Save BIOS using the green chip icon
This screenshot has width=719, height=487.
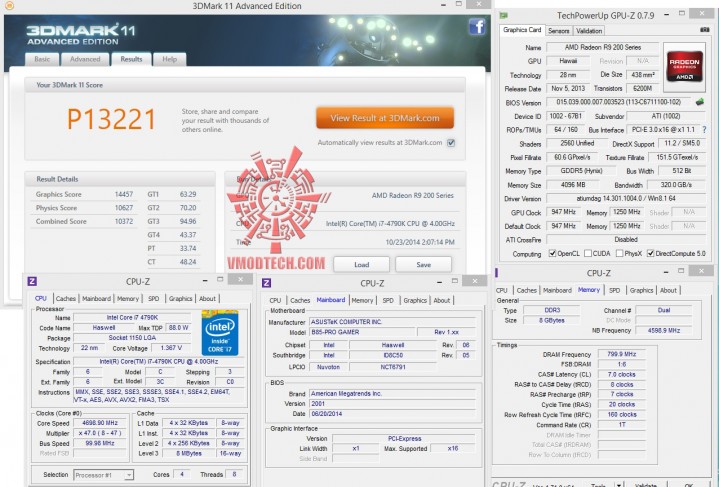[x=700, y=102]
